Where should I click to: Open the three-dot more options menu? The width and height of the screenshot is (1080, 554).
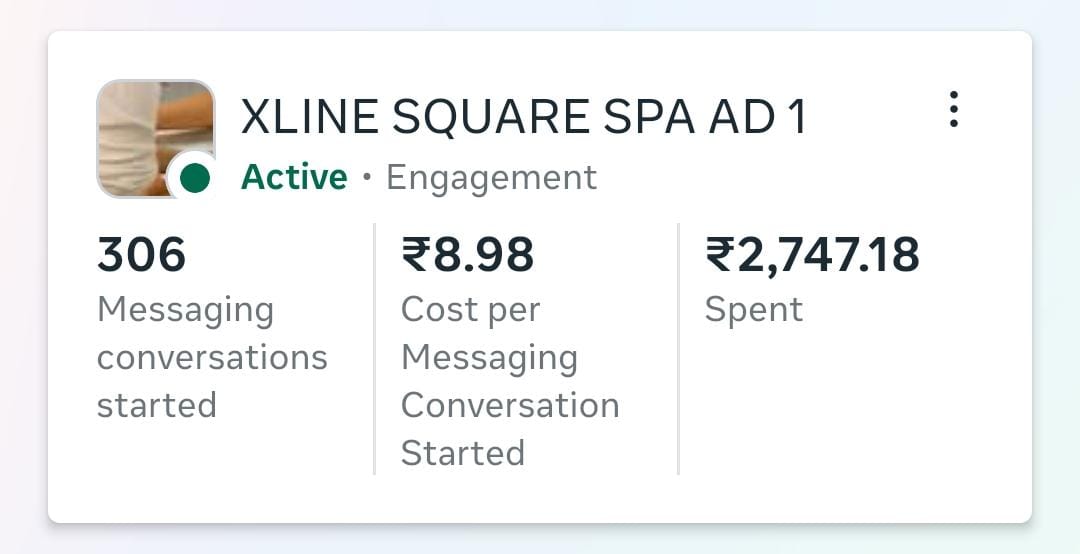(954, 109)
